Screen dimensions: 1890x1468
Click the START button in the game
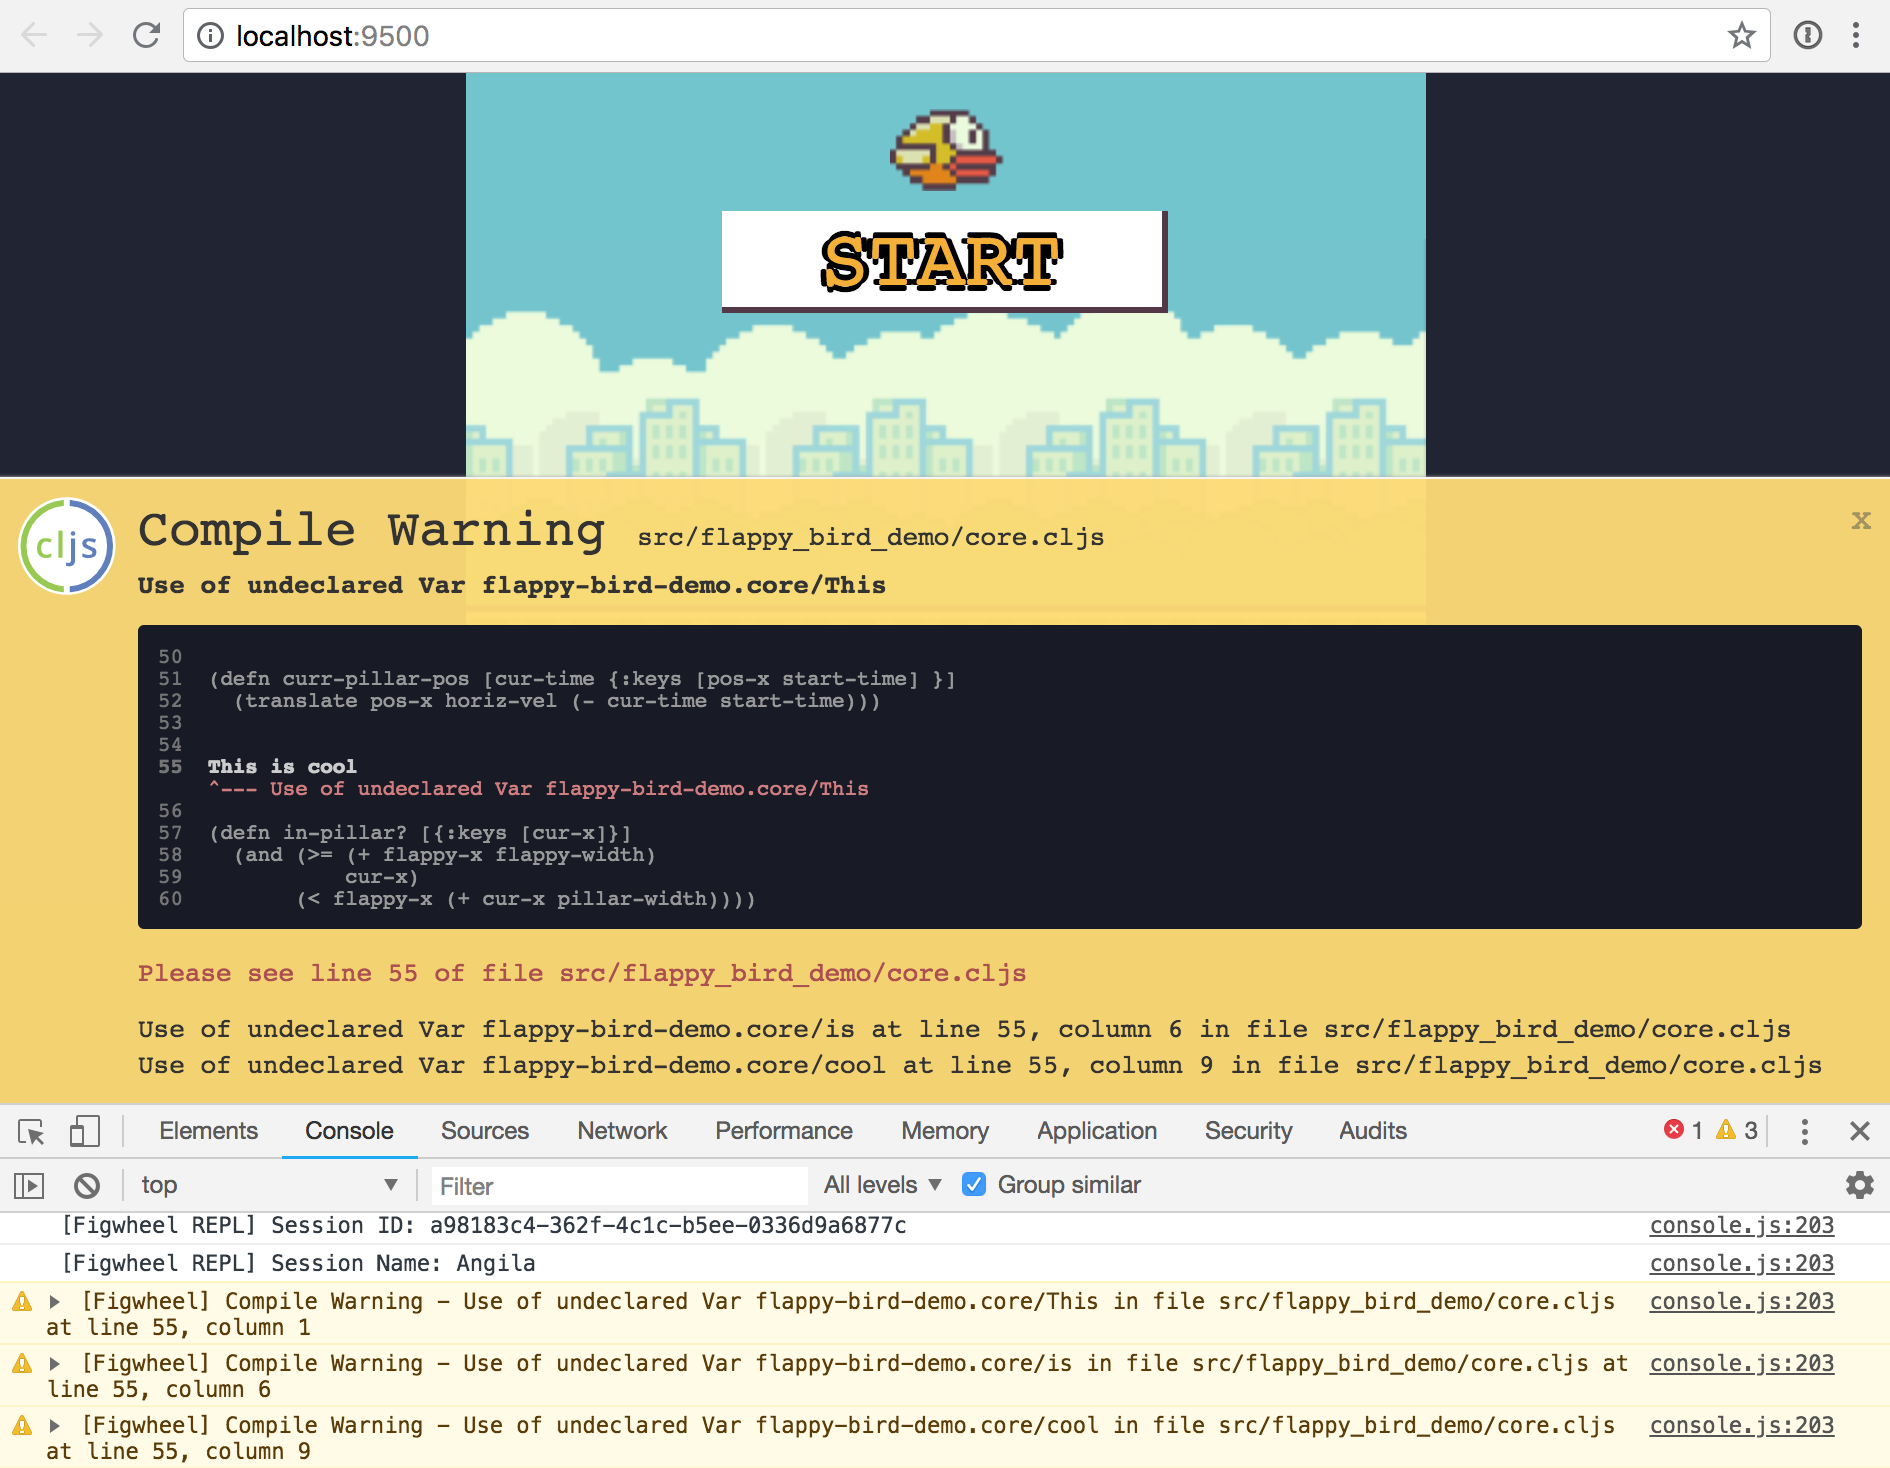click(x=943, y=261)
